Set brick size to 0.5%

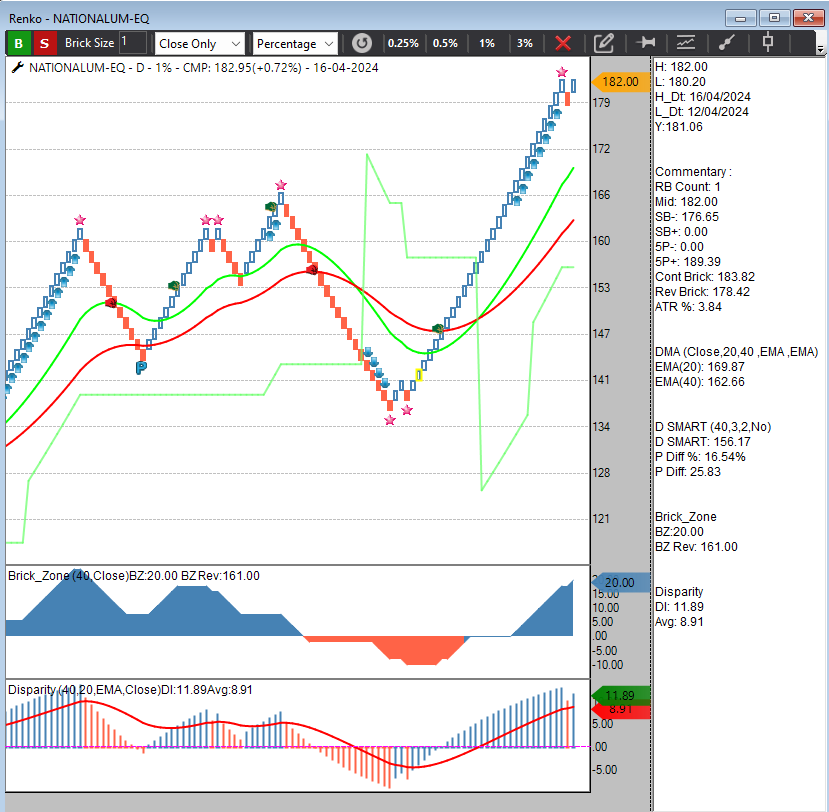(445, 43)
